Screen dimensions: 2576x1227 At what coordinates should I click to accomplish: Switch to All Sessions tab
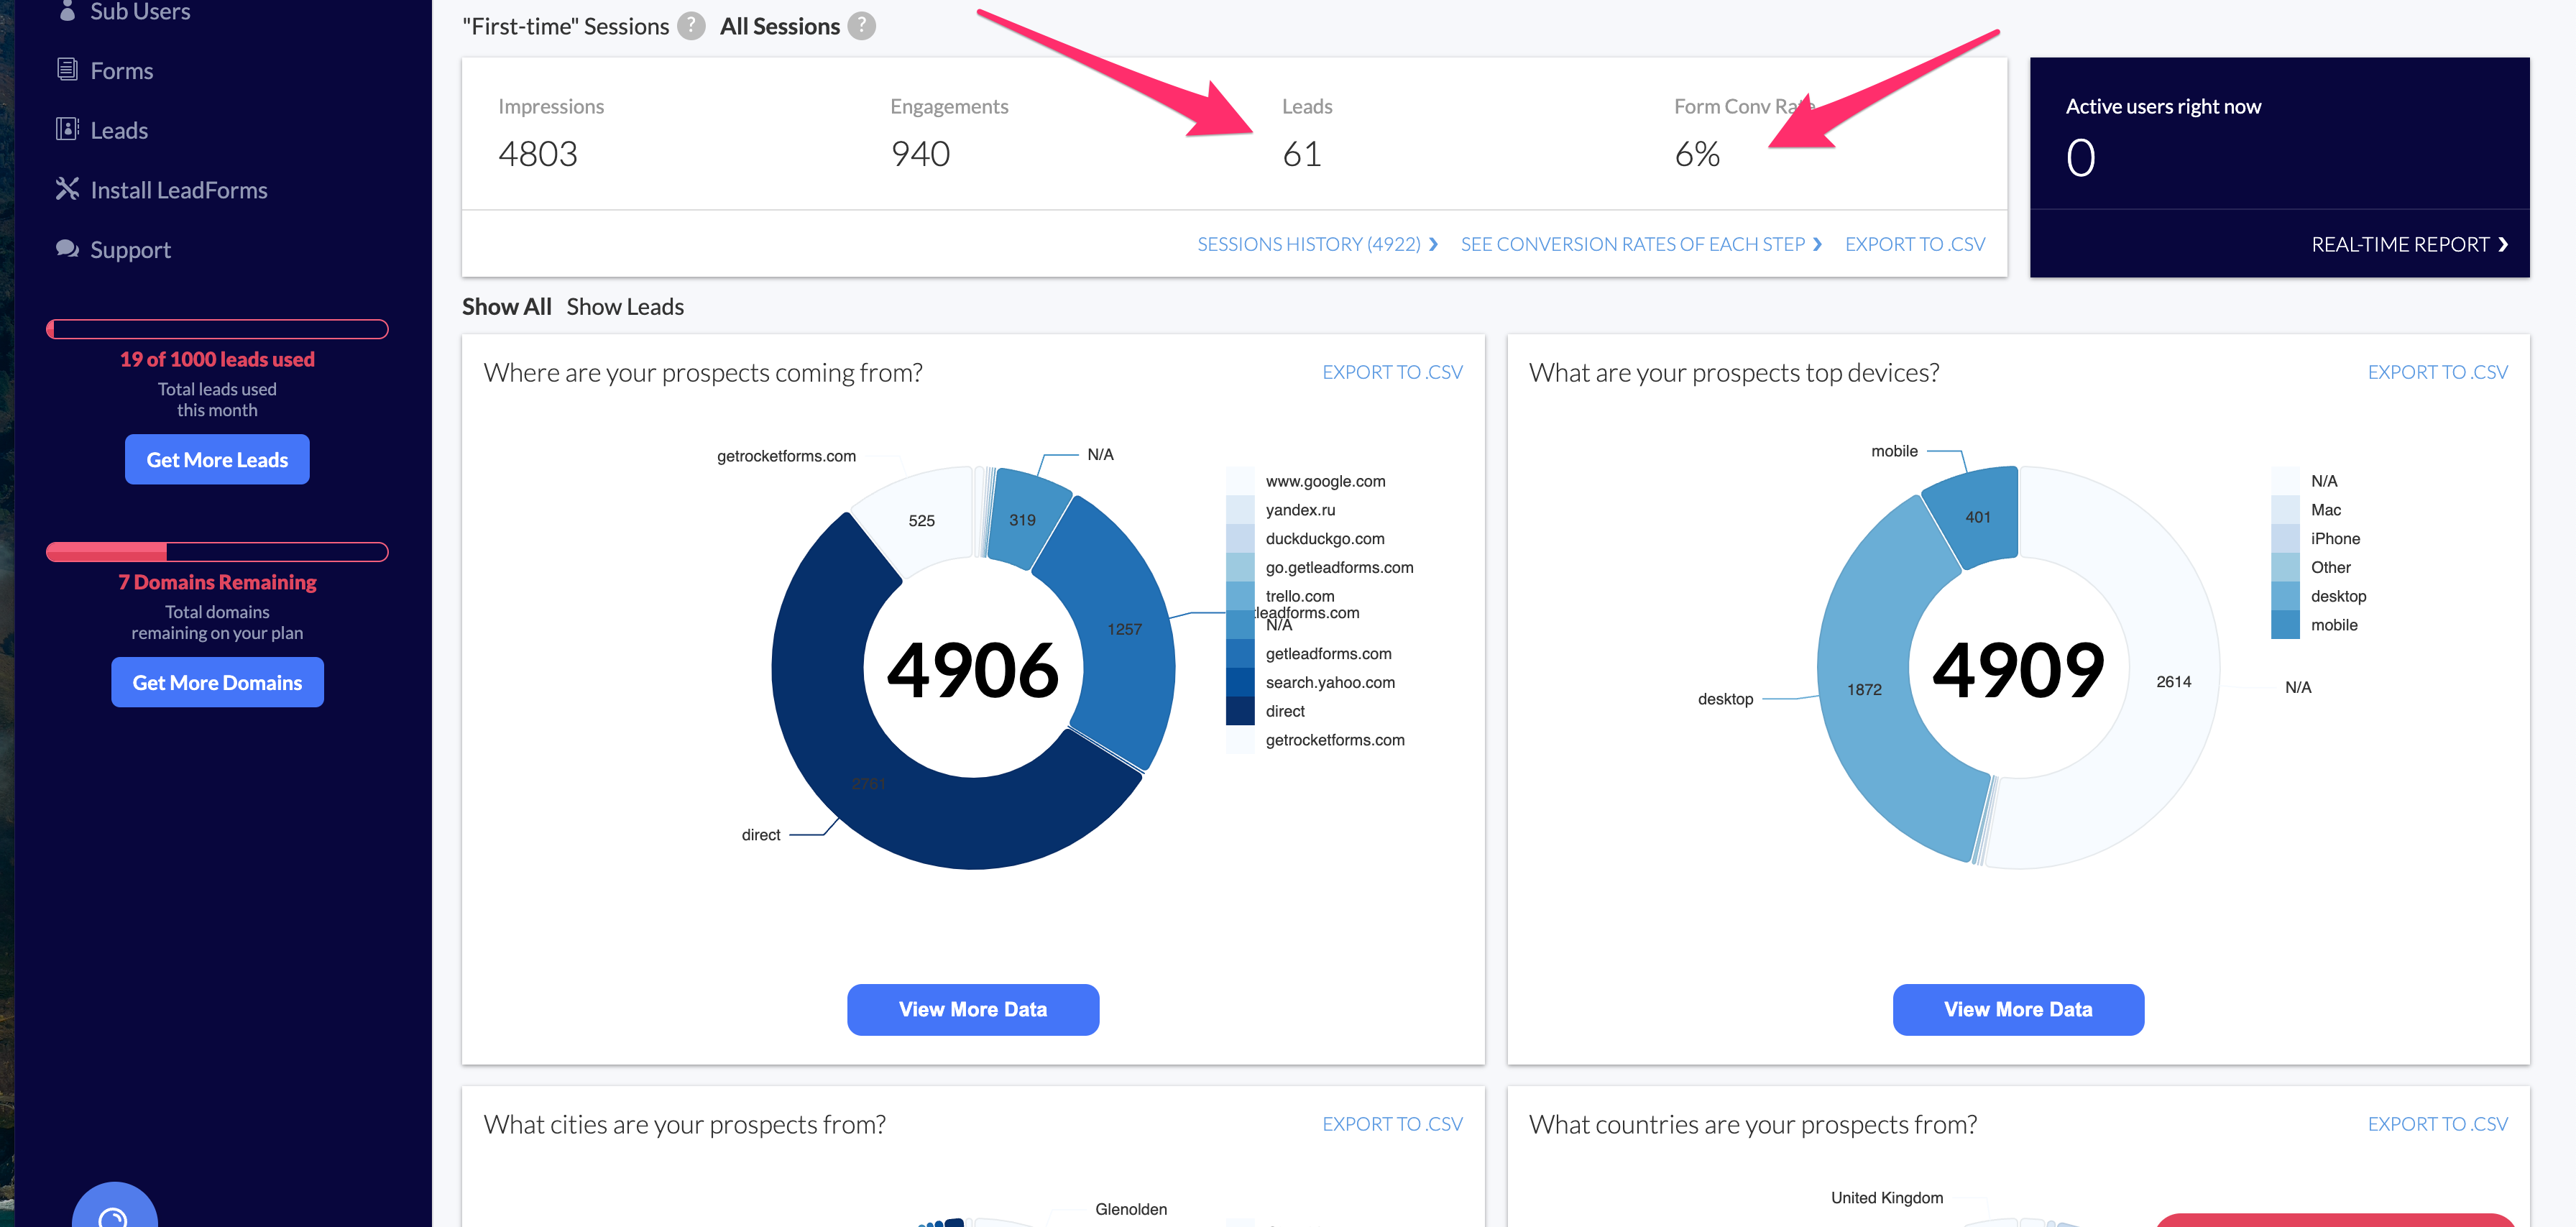point(779,26)
